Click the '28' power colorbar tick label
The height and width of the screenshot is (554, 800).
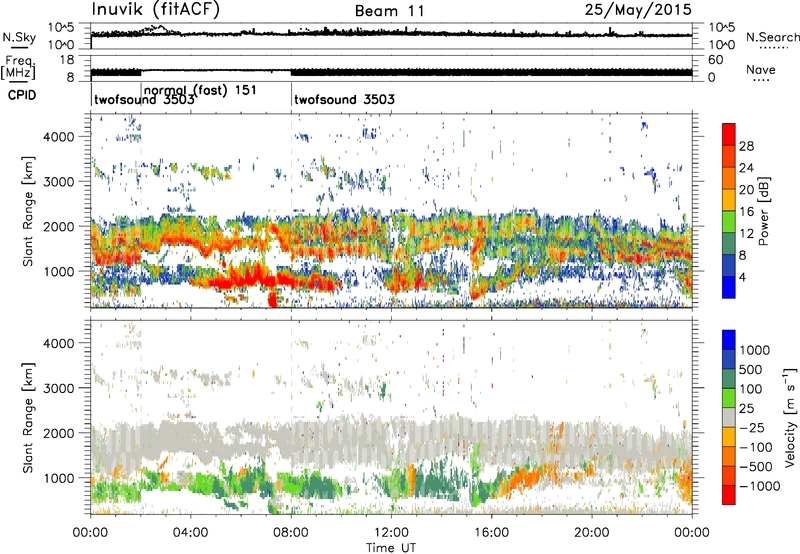[746, 146]
